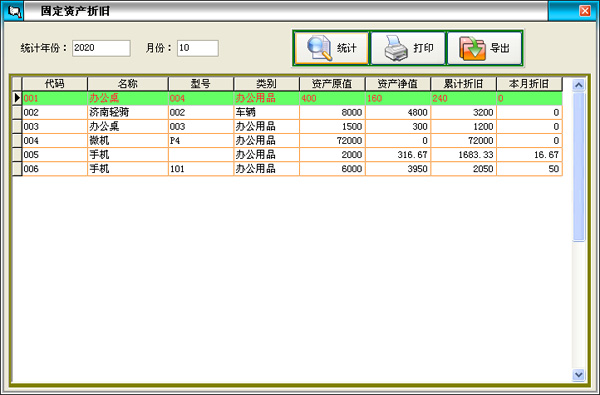Click the 导出 (Export) button
The image size is (600, 395).
(484, 48)
